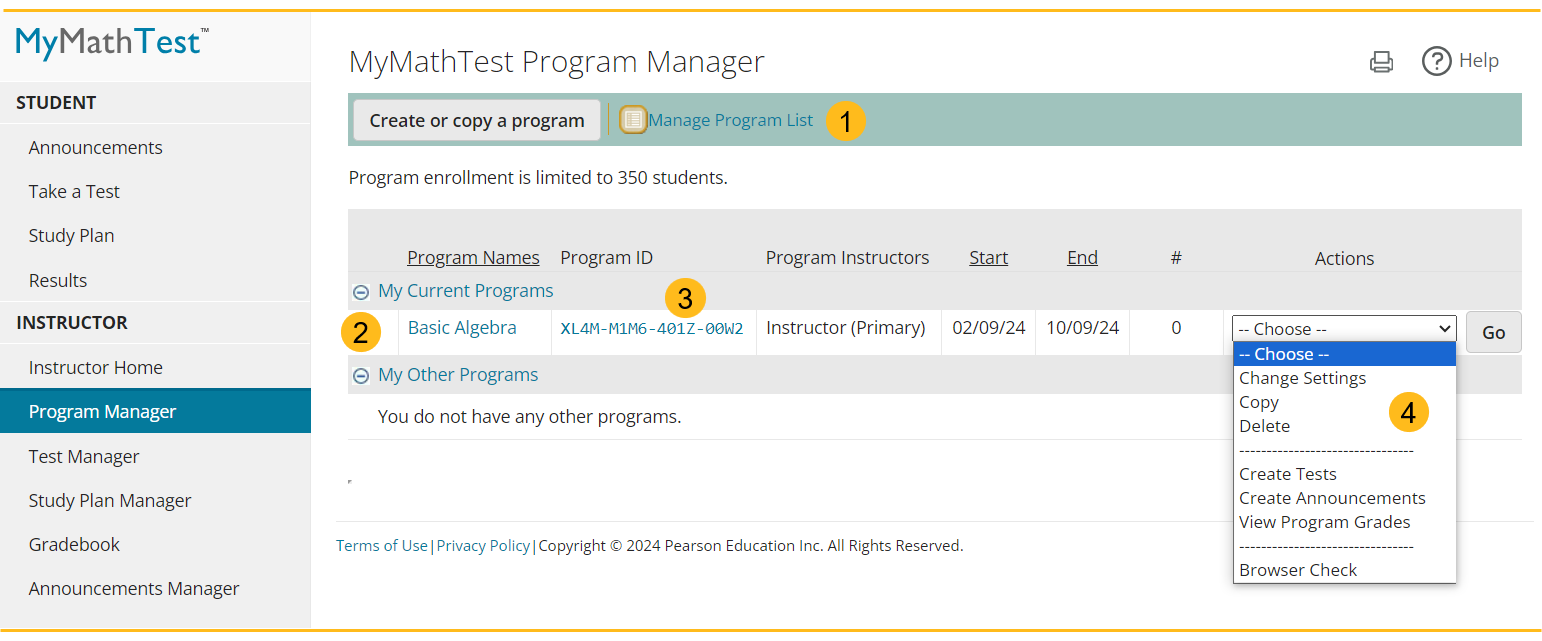
Task: Select Program Manager in the sidebar
Action: pyautogui.click(x=155, y=411)
